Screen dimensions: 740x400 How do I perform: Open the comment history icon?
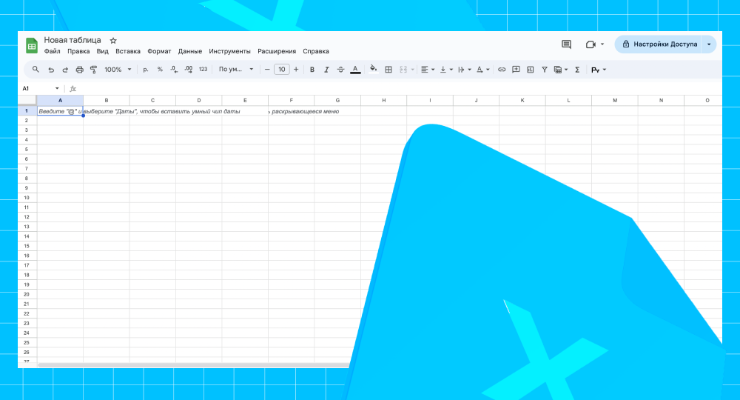[x=566, y=45]
